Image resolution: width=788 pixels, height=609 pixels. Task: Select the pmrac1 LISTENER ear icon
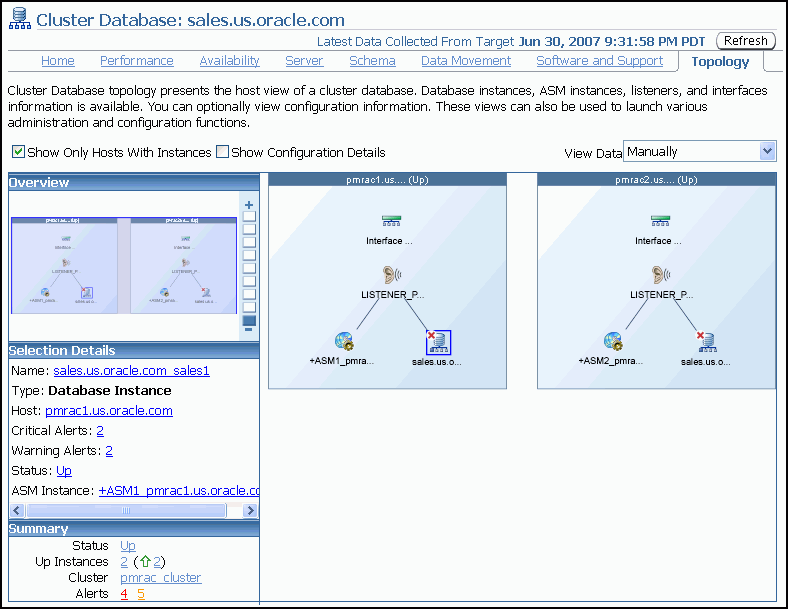pyautogui.click(x=388, y=274)
